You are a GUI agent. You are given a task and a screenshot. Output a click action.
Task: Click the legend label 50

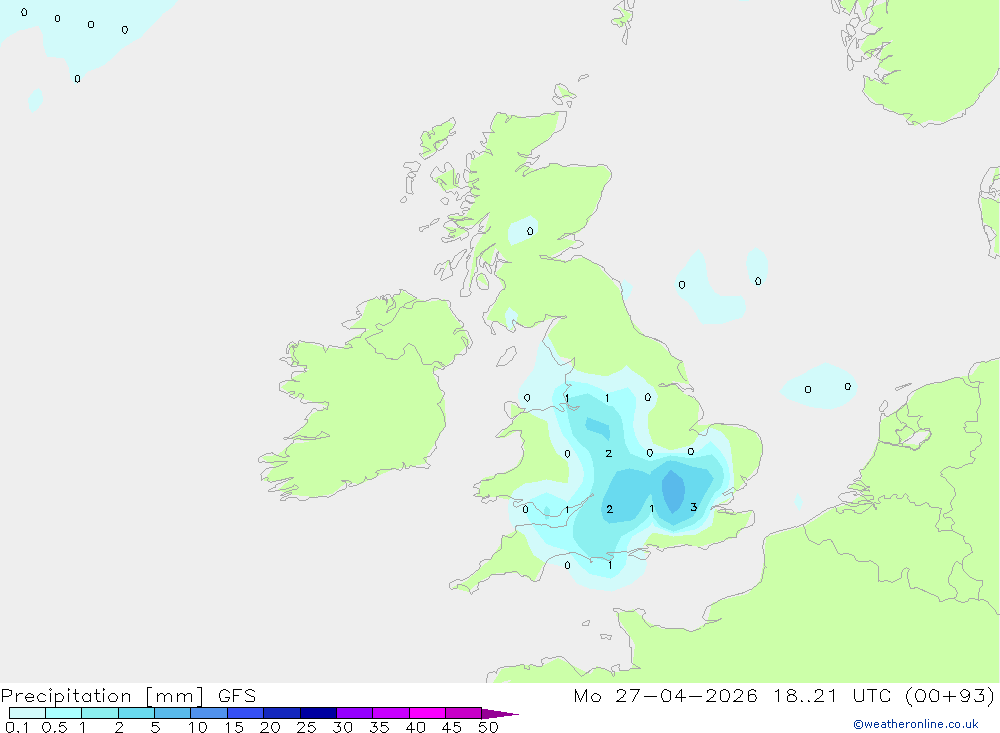pyautogui.click(x=488, y=727)
